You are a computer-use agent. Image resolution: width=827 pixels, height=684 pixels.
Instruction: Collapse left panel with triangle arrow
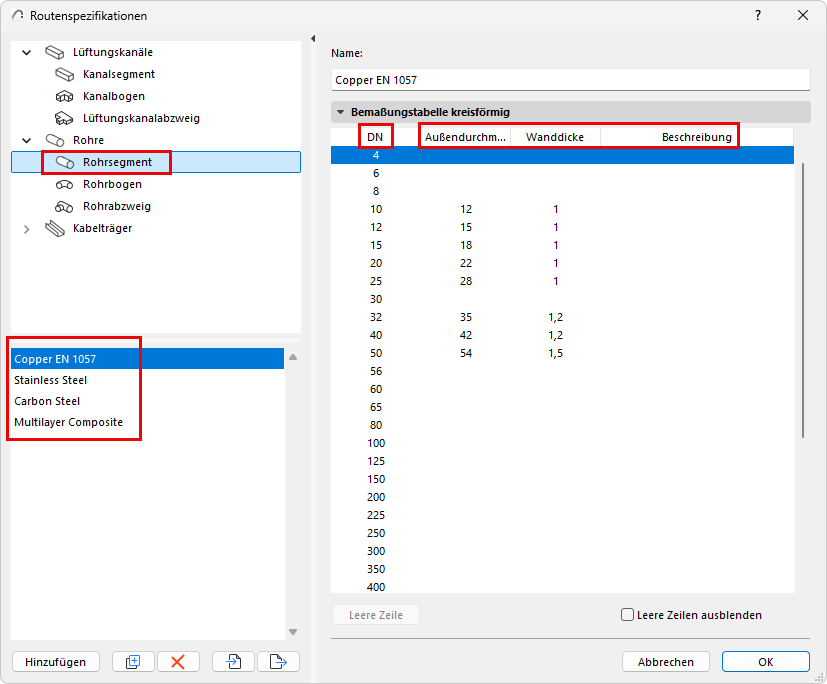click(313, 38)
